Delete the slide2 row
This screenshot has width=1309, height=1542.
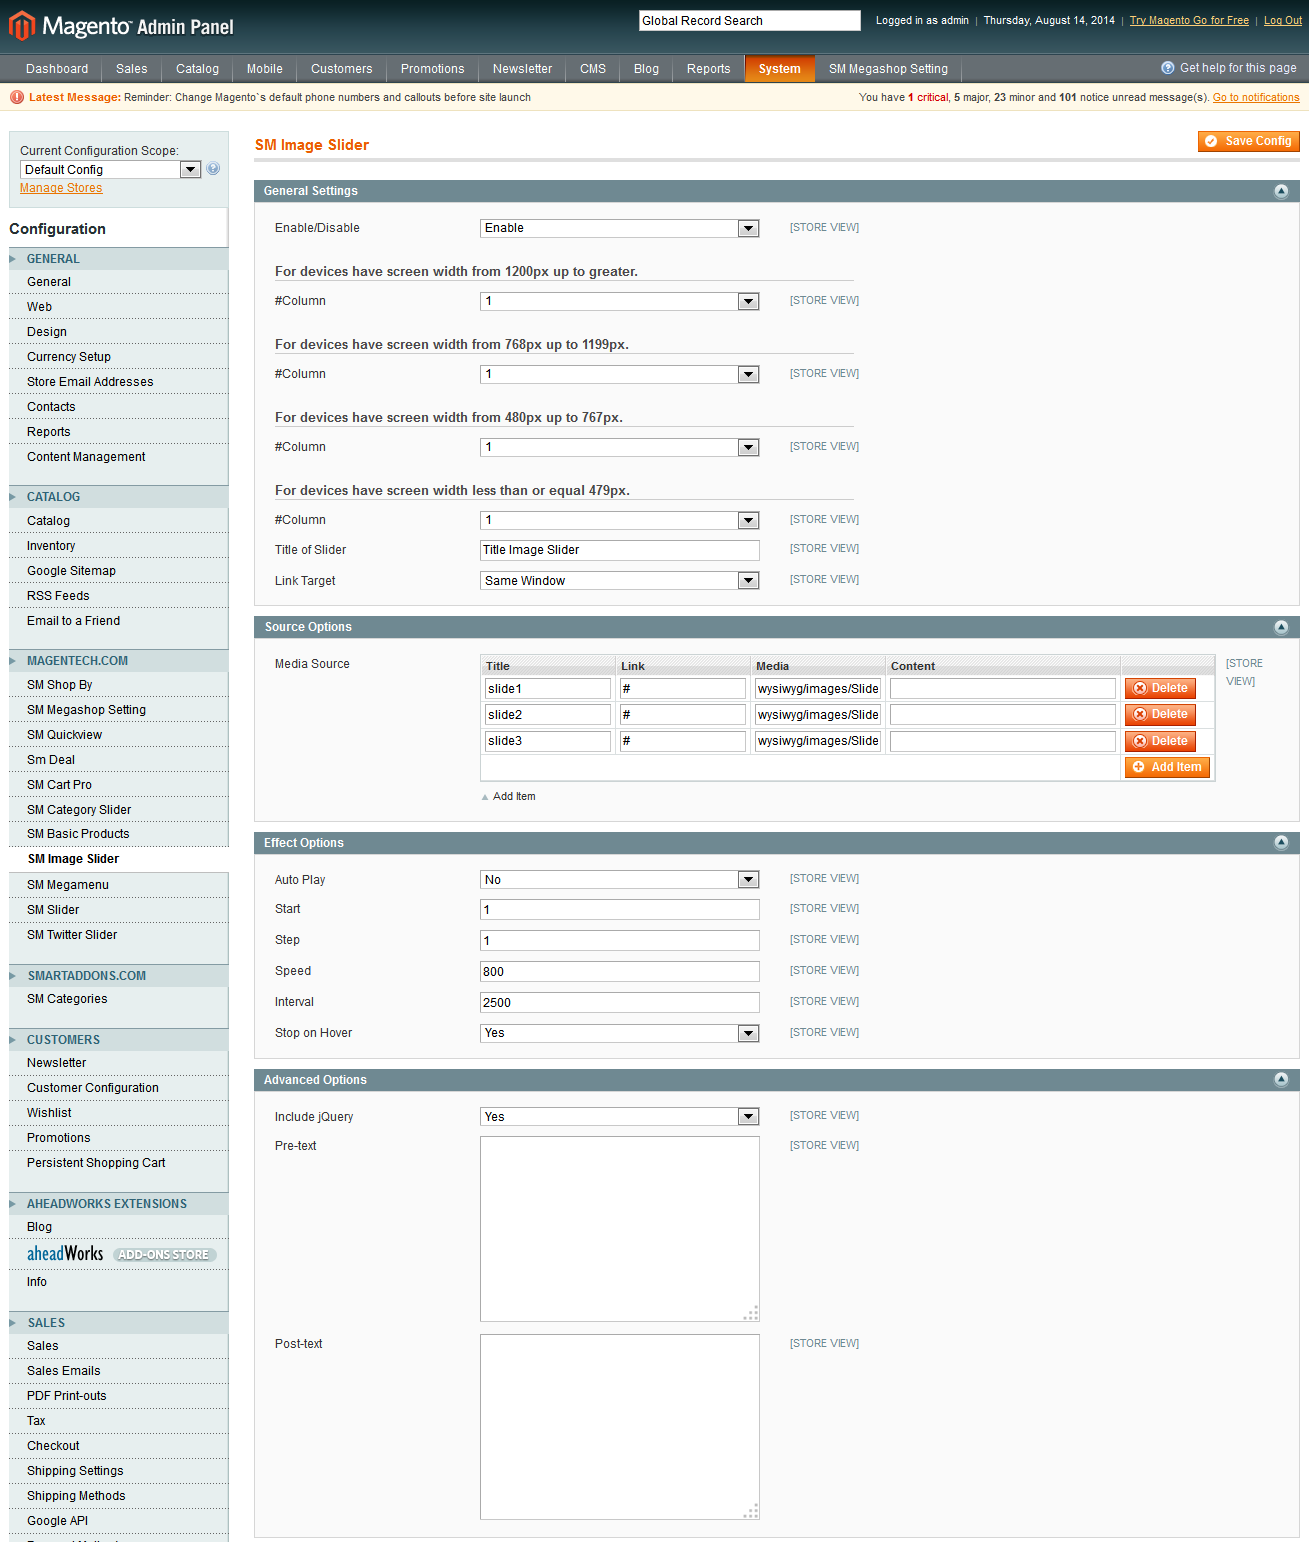(1160, 714)
